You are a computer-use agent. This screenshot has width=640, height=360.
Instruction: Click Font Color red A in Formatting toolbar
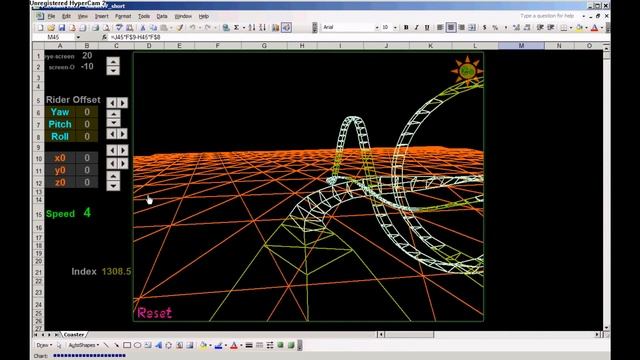pos(595,27)
